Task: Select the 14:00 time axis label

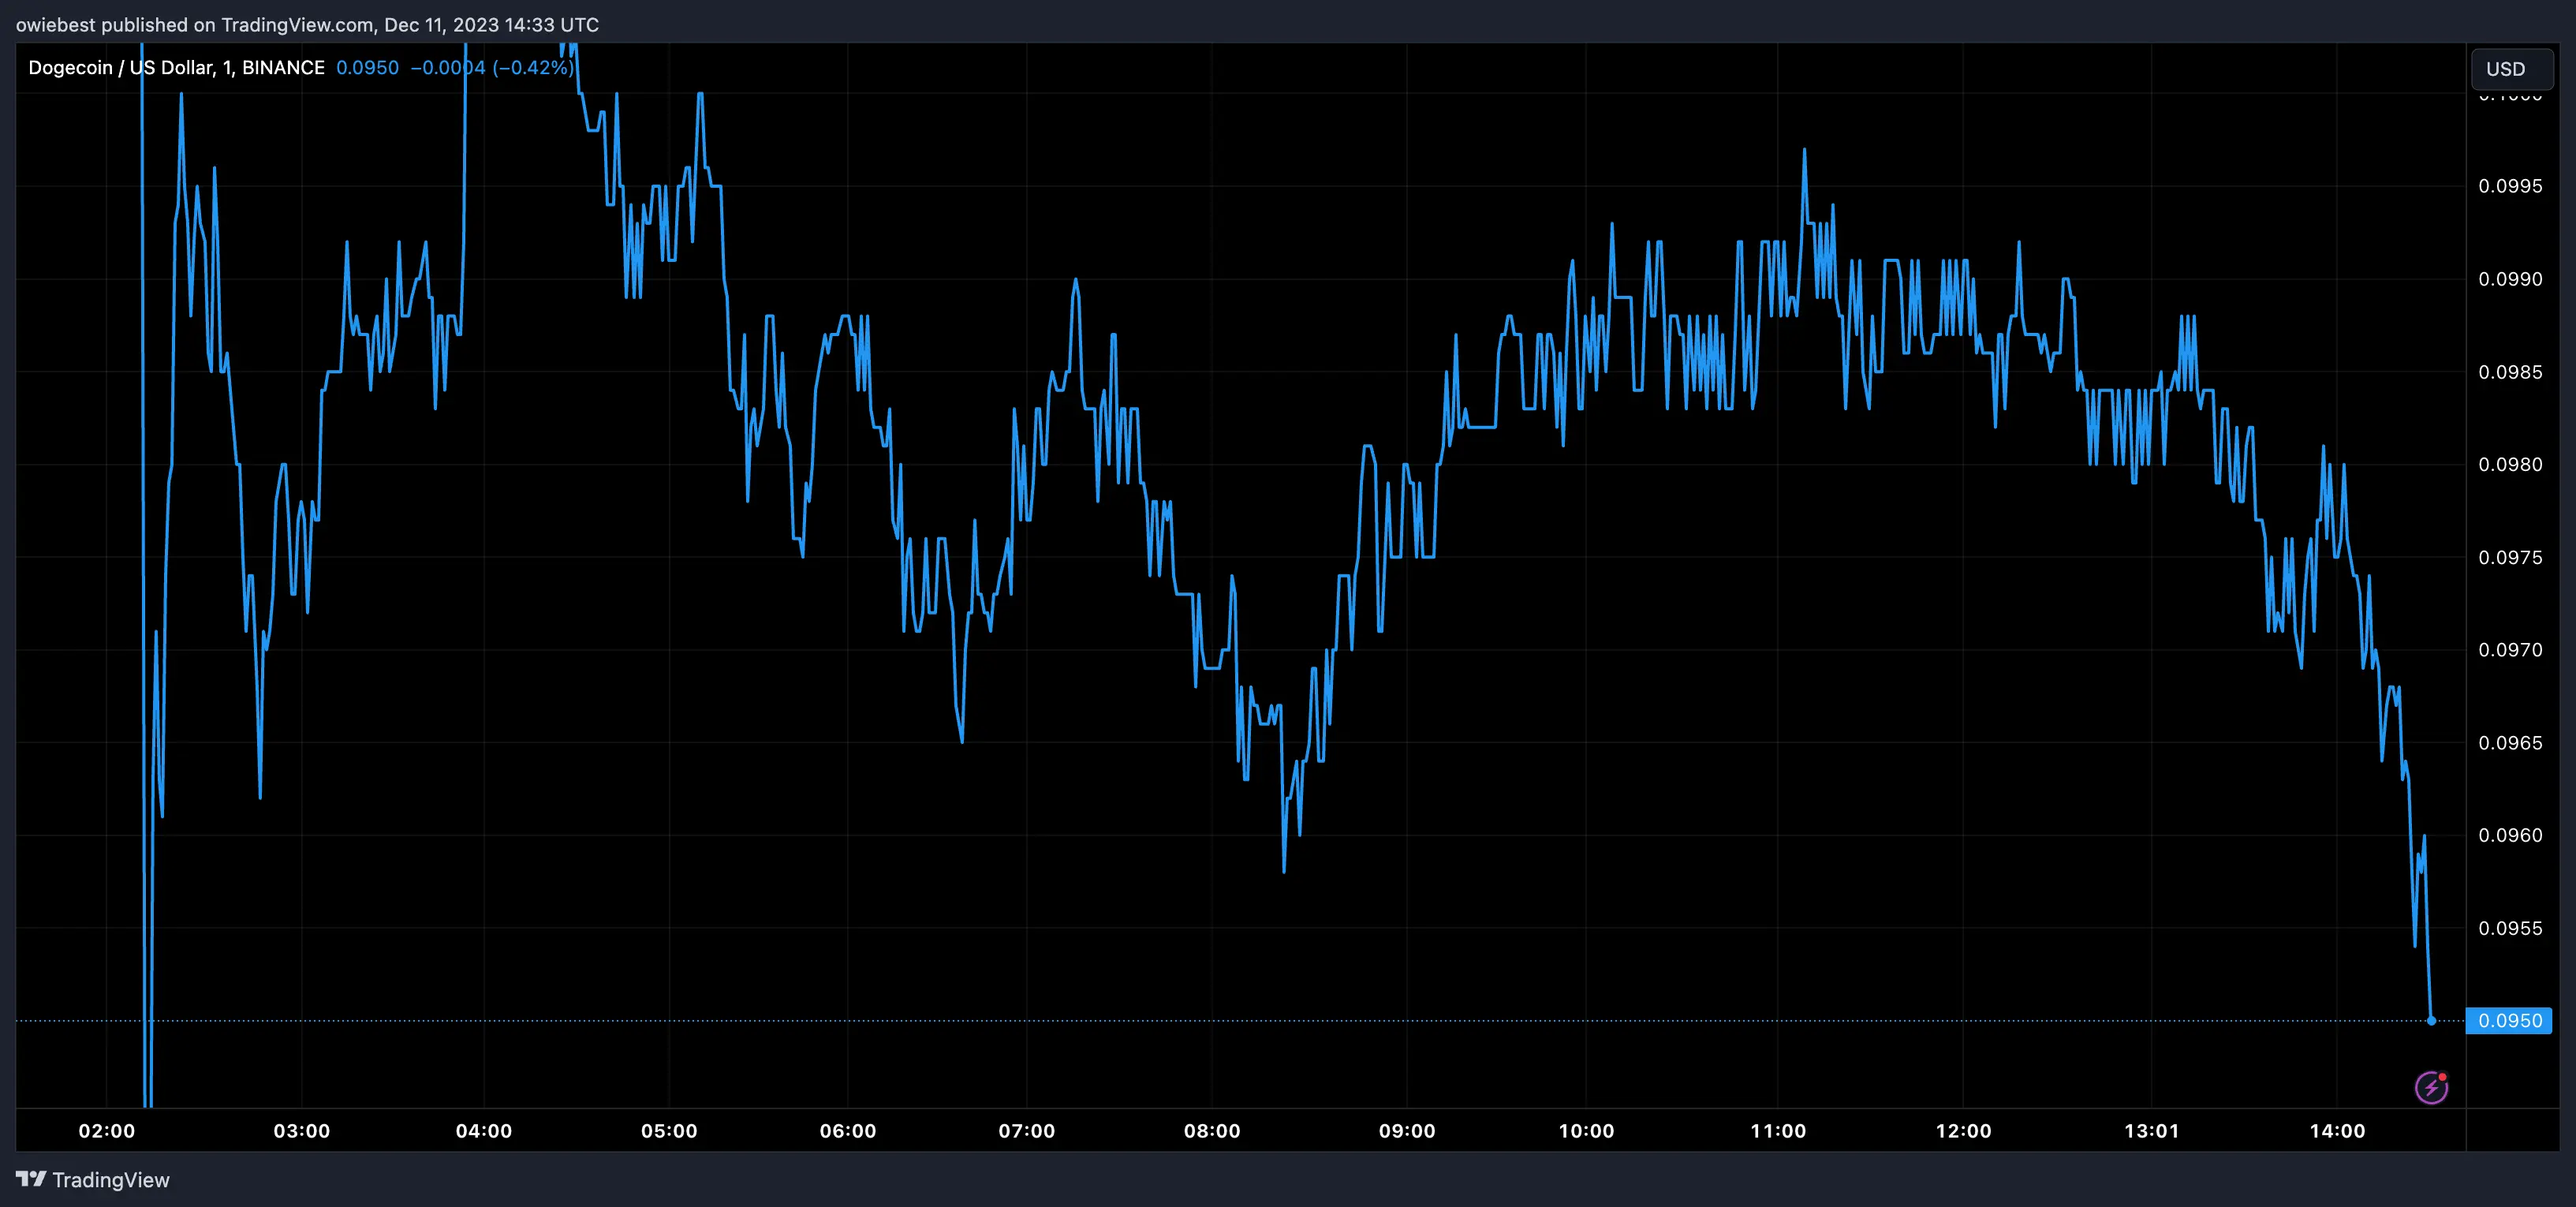Action: click(2337, 1131)
